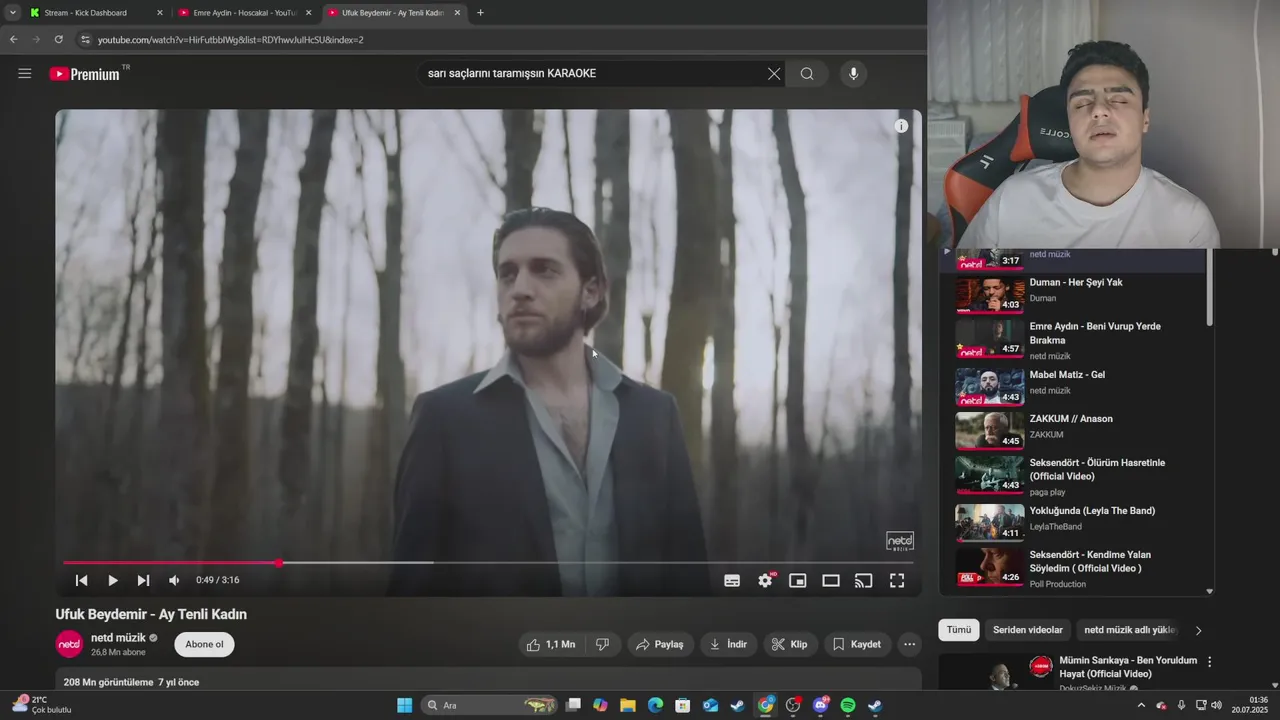Focus the browser URL address bar
The height and width of the screenshot is (720, 1280).
[500, 40]
